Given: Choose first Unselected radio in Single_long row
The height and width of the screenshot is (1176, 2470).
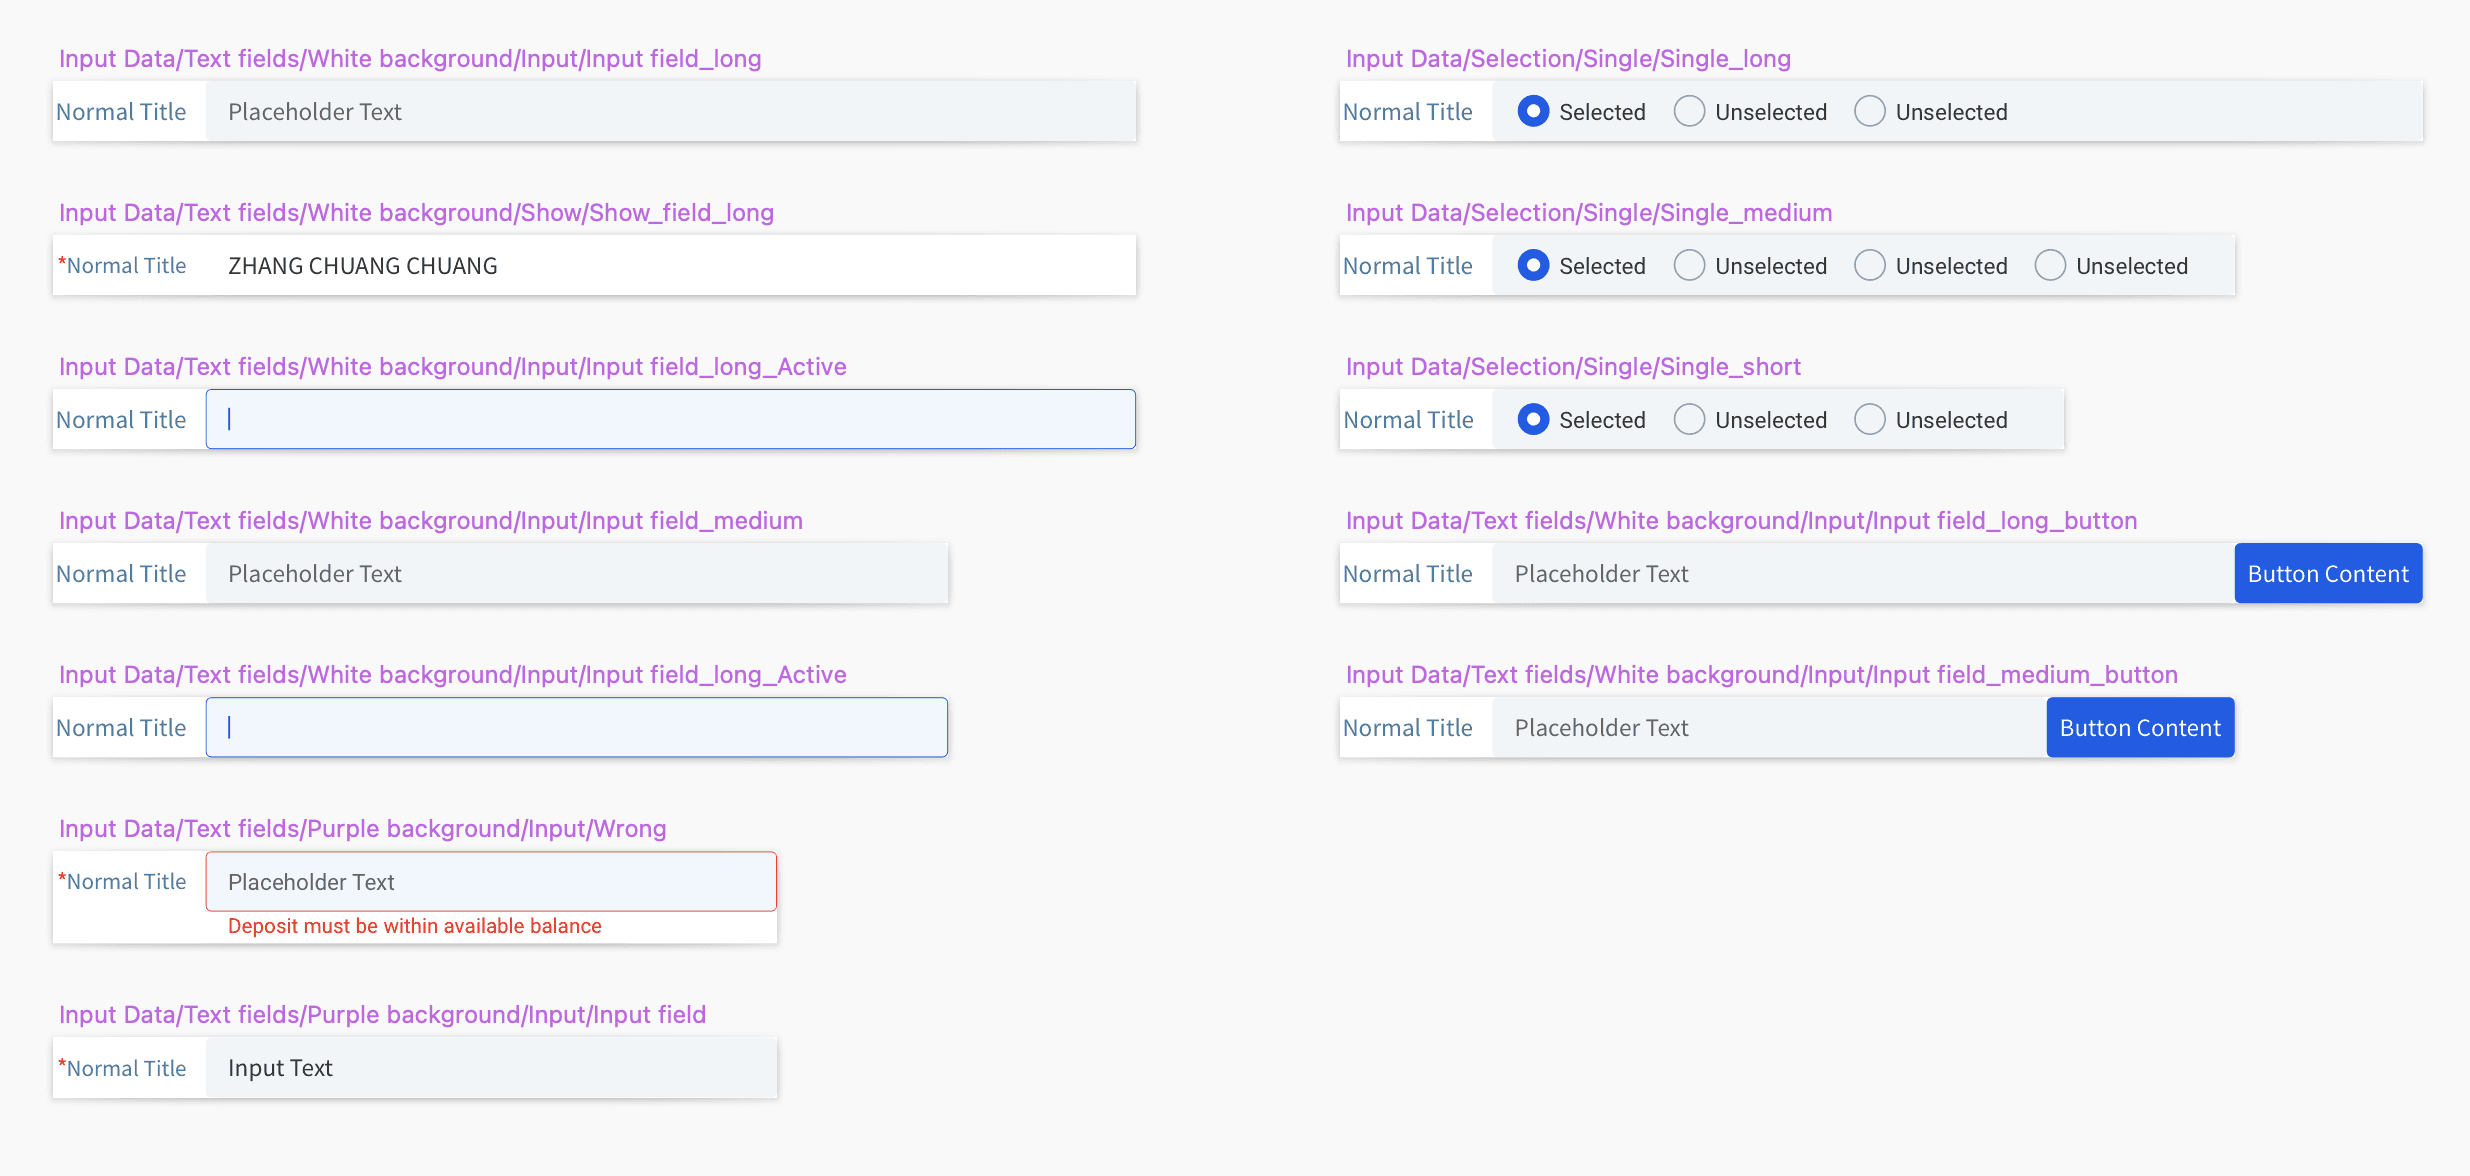Looking at the screenshot, I should (1689, 111).
